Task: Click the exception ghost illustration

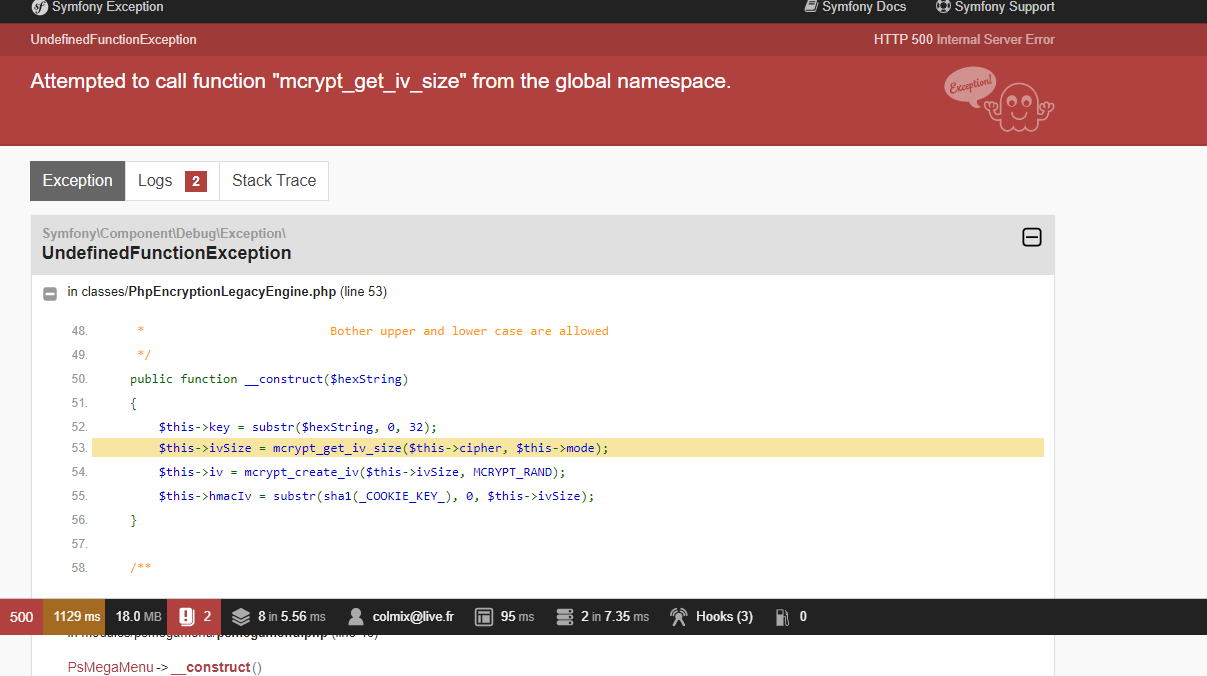Action: 1018,104
